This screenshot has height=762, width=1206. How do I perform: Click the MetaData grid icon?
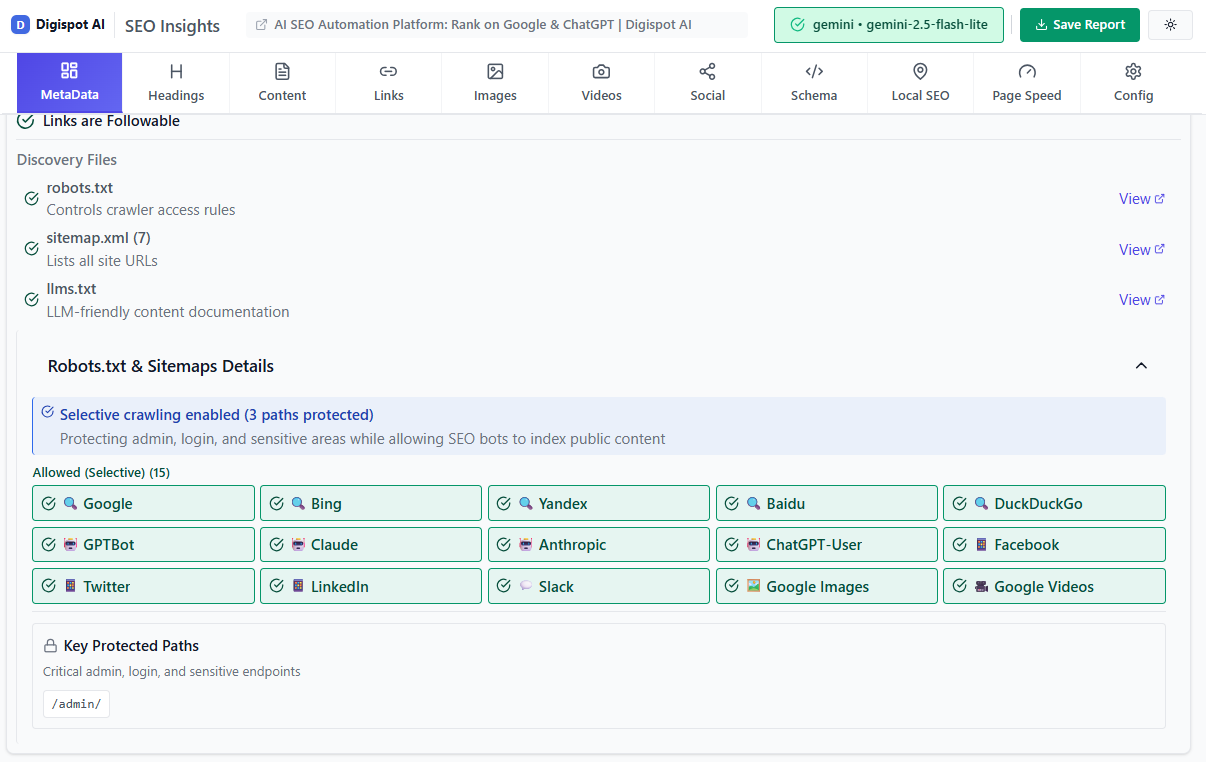[x=68, y=72]
